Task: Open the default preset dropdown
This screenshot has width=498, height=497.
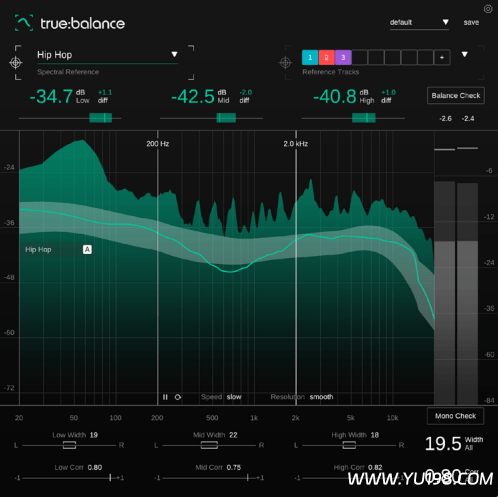Action: [419, 23]
